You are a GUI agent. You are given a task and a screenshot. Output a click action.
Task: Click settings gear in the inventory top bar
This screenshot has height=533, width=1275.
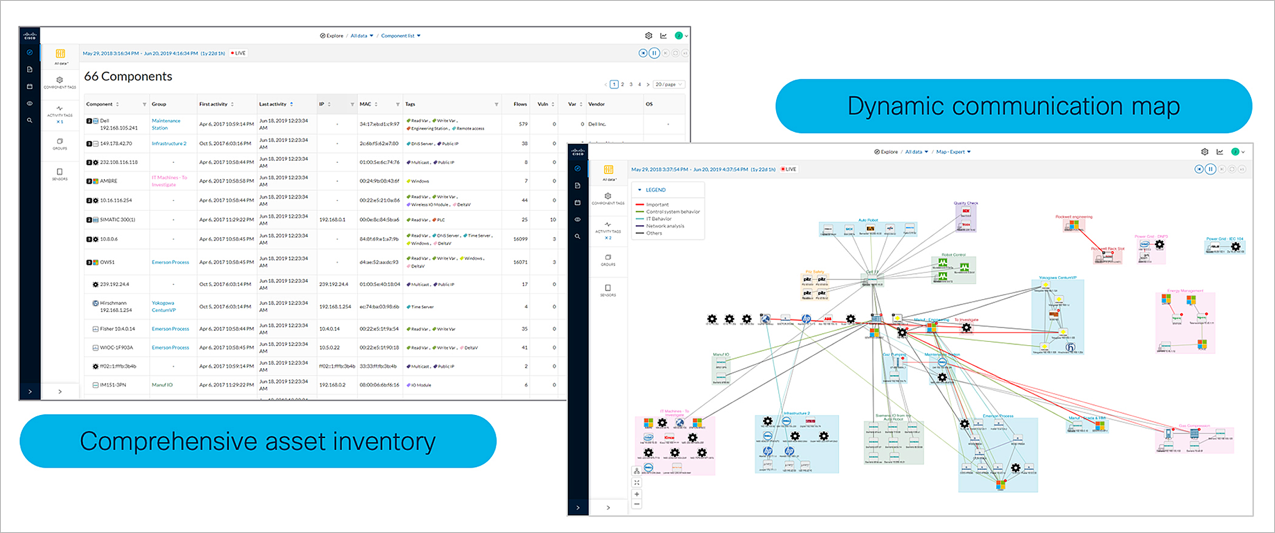pos(648,35)
